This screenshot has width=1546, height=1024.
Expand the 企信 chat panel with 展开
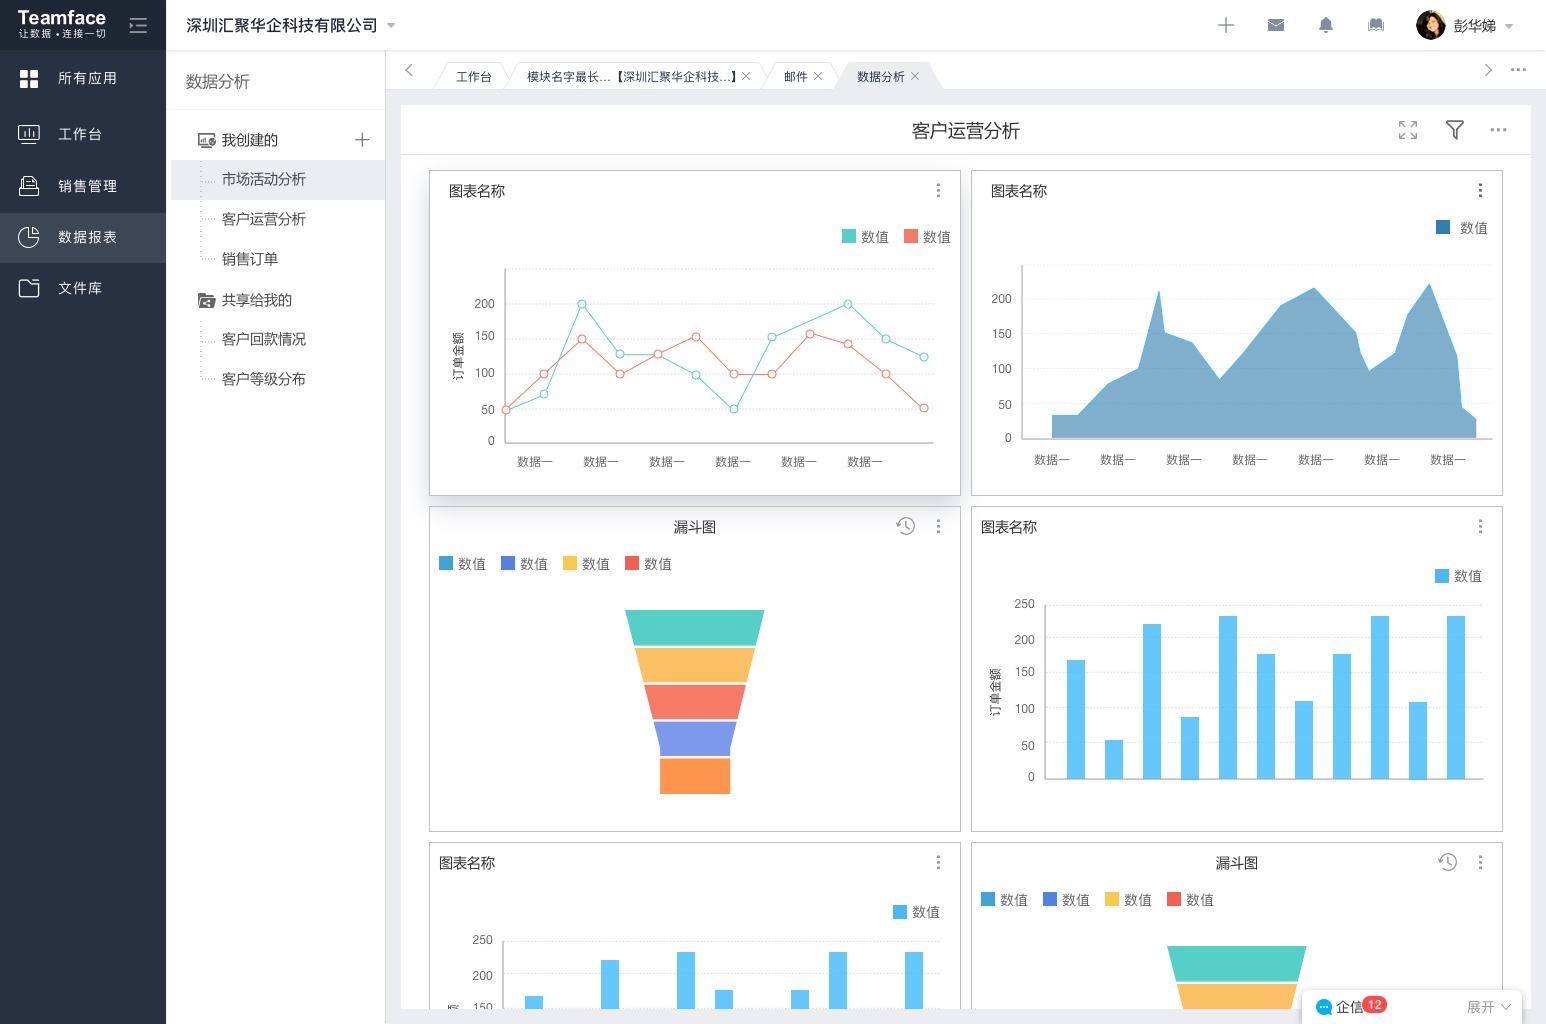coord(1488,1007)
